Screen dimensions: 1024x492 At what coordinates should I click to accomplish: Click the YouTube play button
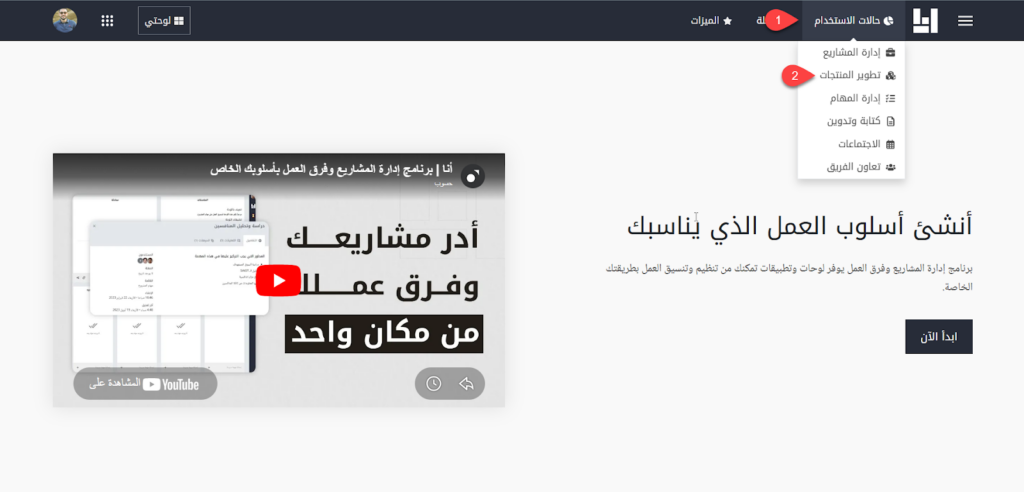(277, 281)
